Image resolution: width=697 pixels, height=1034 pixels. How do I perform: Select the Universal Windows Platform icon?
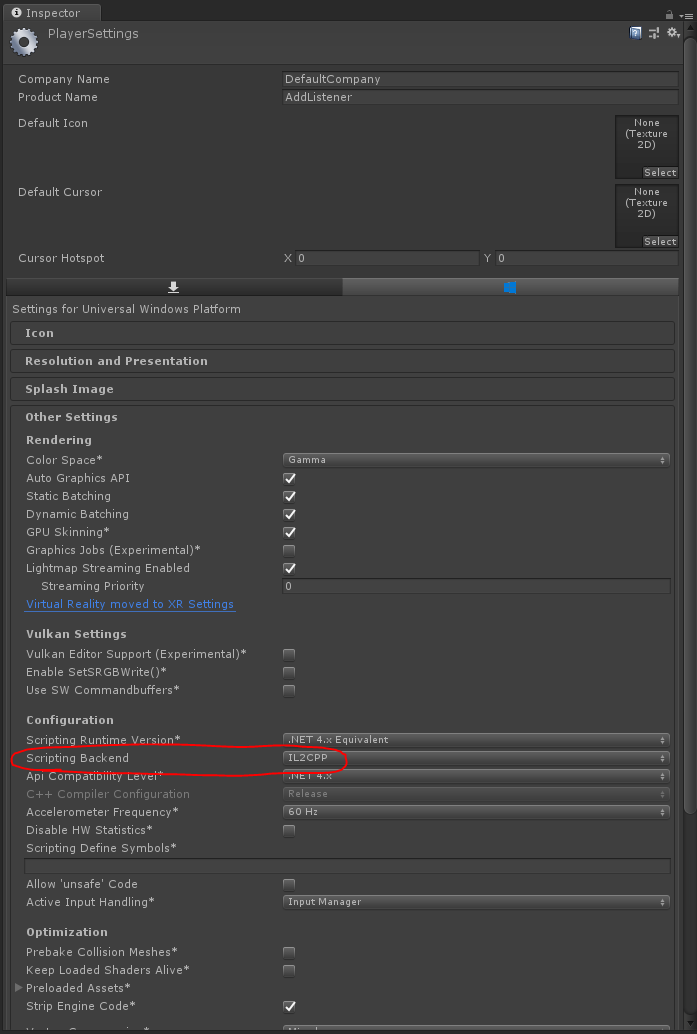510,286
